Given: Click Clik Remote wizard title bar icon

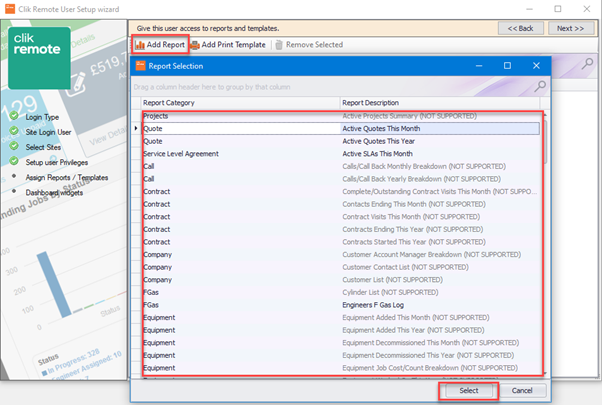Looking at the screenshot, I should pos(10,9).
